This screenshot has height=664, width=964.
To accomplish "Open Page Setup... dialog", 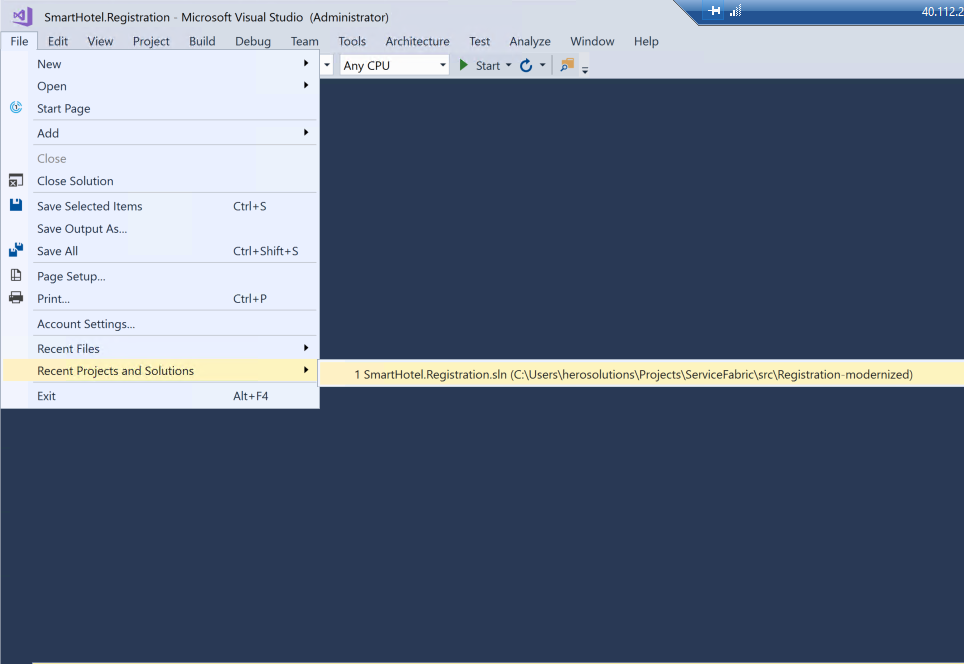I will pyautogui.click(x=160, y=276).
